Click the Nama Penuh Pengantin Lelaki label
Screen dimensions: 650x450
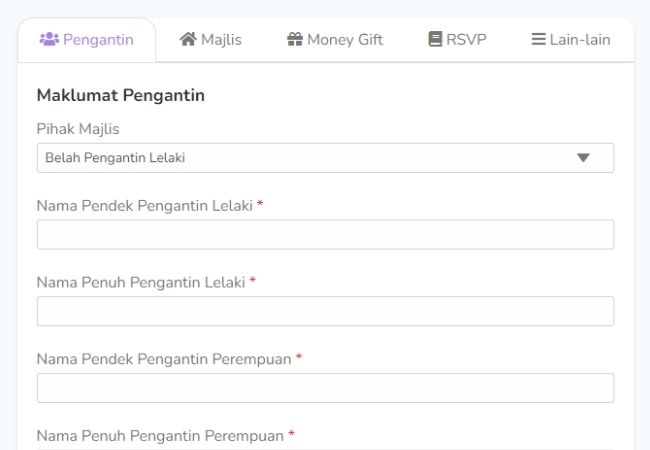coord(141,282)
